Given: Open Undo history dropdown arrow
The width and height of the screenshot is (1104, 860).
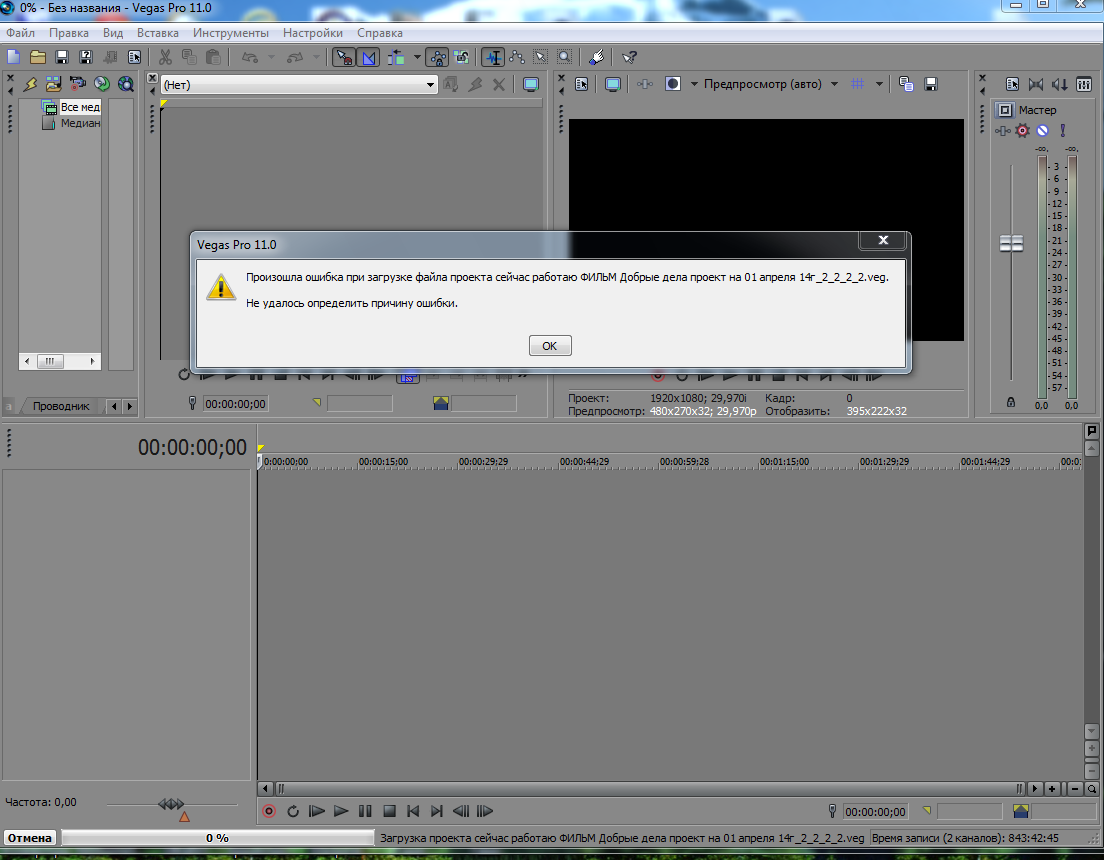Looking at the screenshot, I should [x=271, y=57].
